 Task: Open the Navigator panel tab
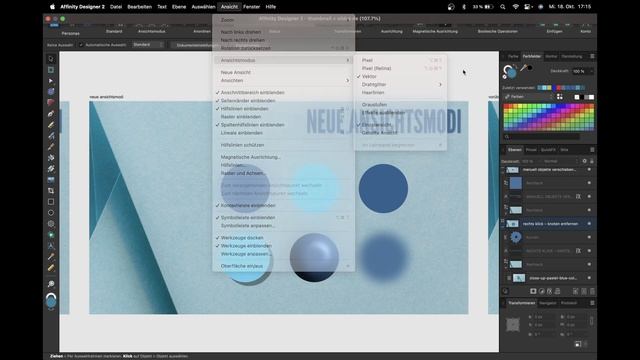[547, 303]
